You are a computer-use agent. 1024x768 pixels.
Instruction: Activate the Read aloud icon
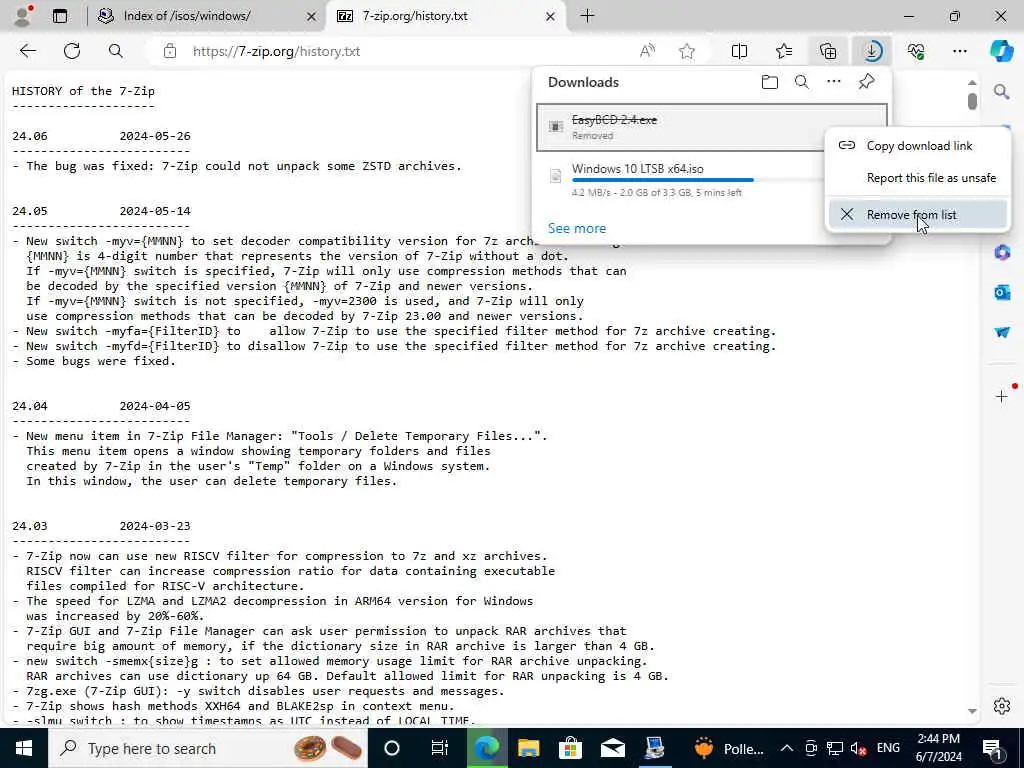tap(647, 51)
